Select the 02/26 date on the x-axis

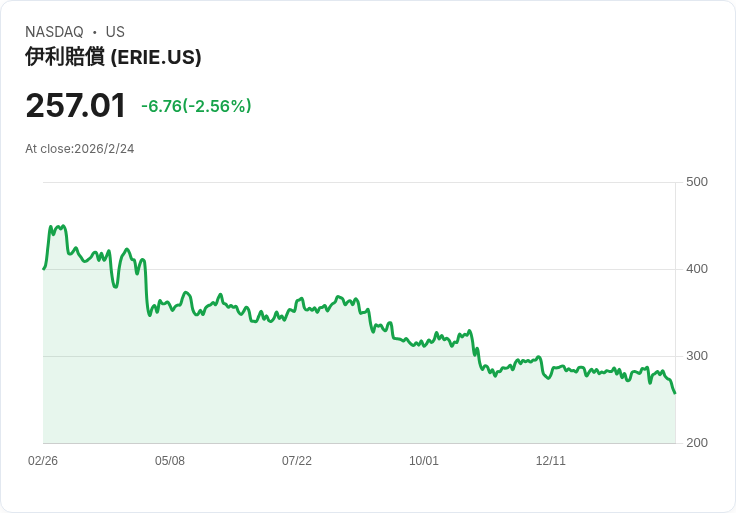point(43,461)
